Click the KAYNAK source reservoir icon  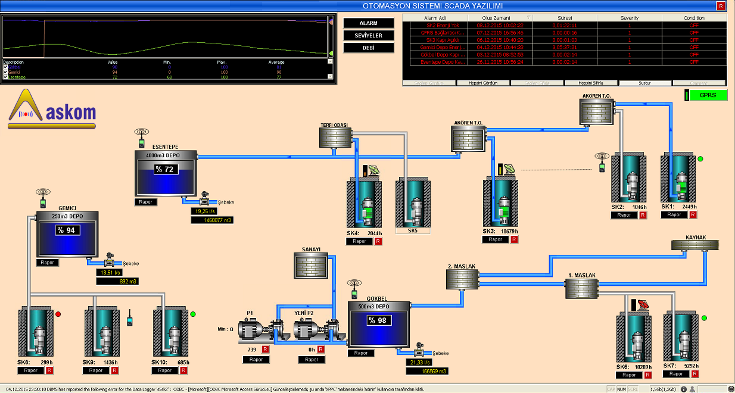695,245
